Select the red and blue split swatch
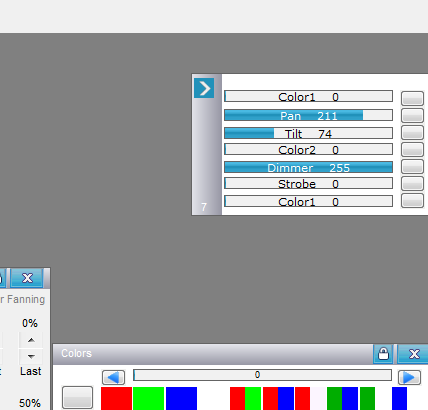 pos(278,398)
